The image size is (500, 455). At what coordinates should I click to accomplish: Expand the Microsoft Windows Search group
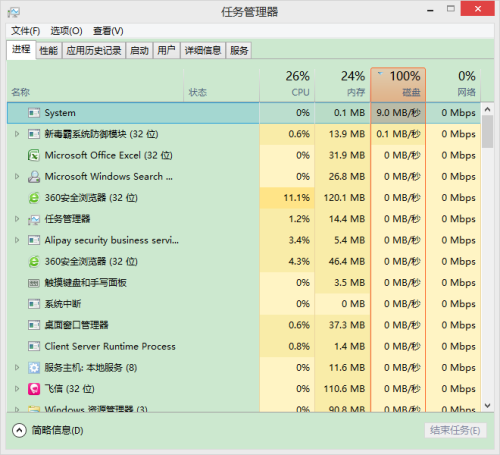tap(17, 176)
